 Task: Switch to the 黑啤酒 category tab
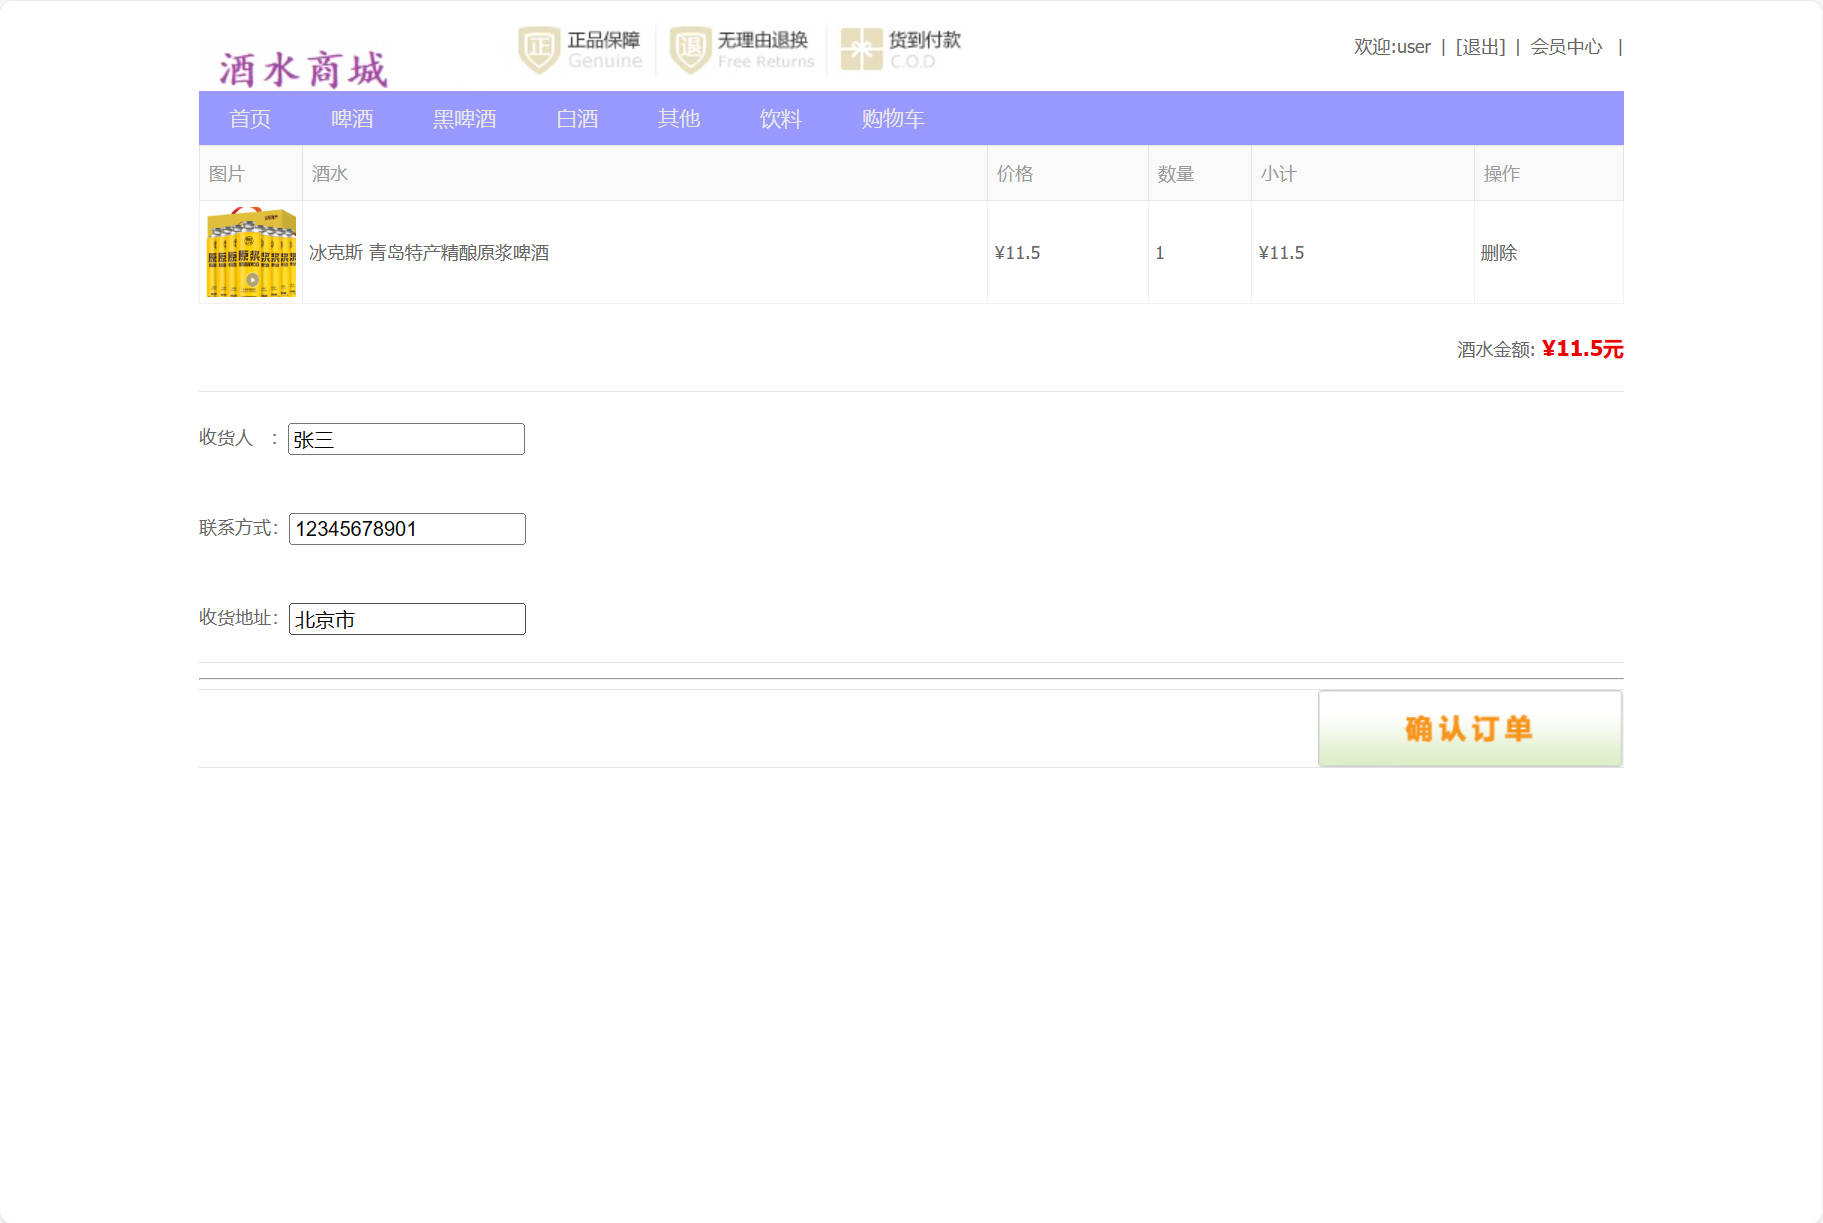click(x=464, y=118)
